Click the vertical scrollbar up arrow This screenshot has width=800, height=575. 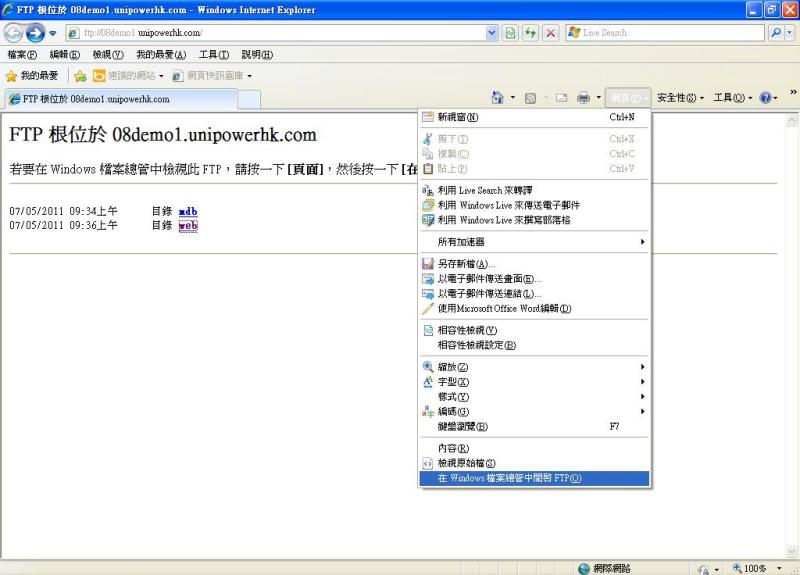point(792,120)
